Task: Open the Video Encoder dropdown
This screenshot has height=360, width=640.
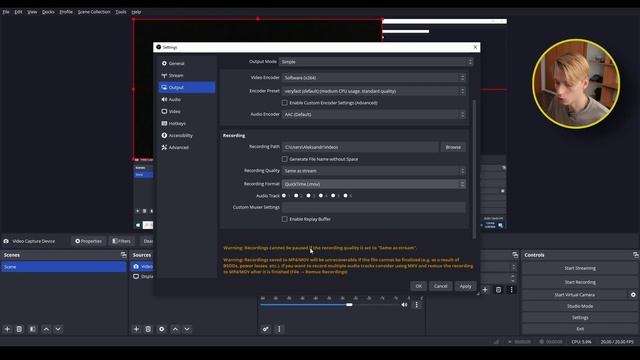Action: (373, 78)
